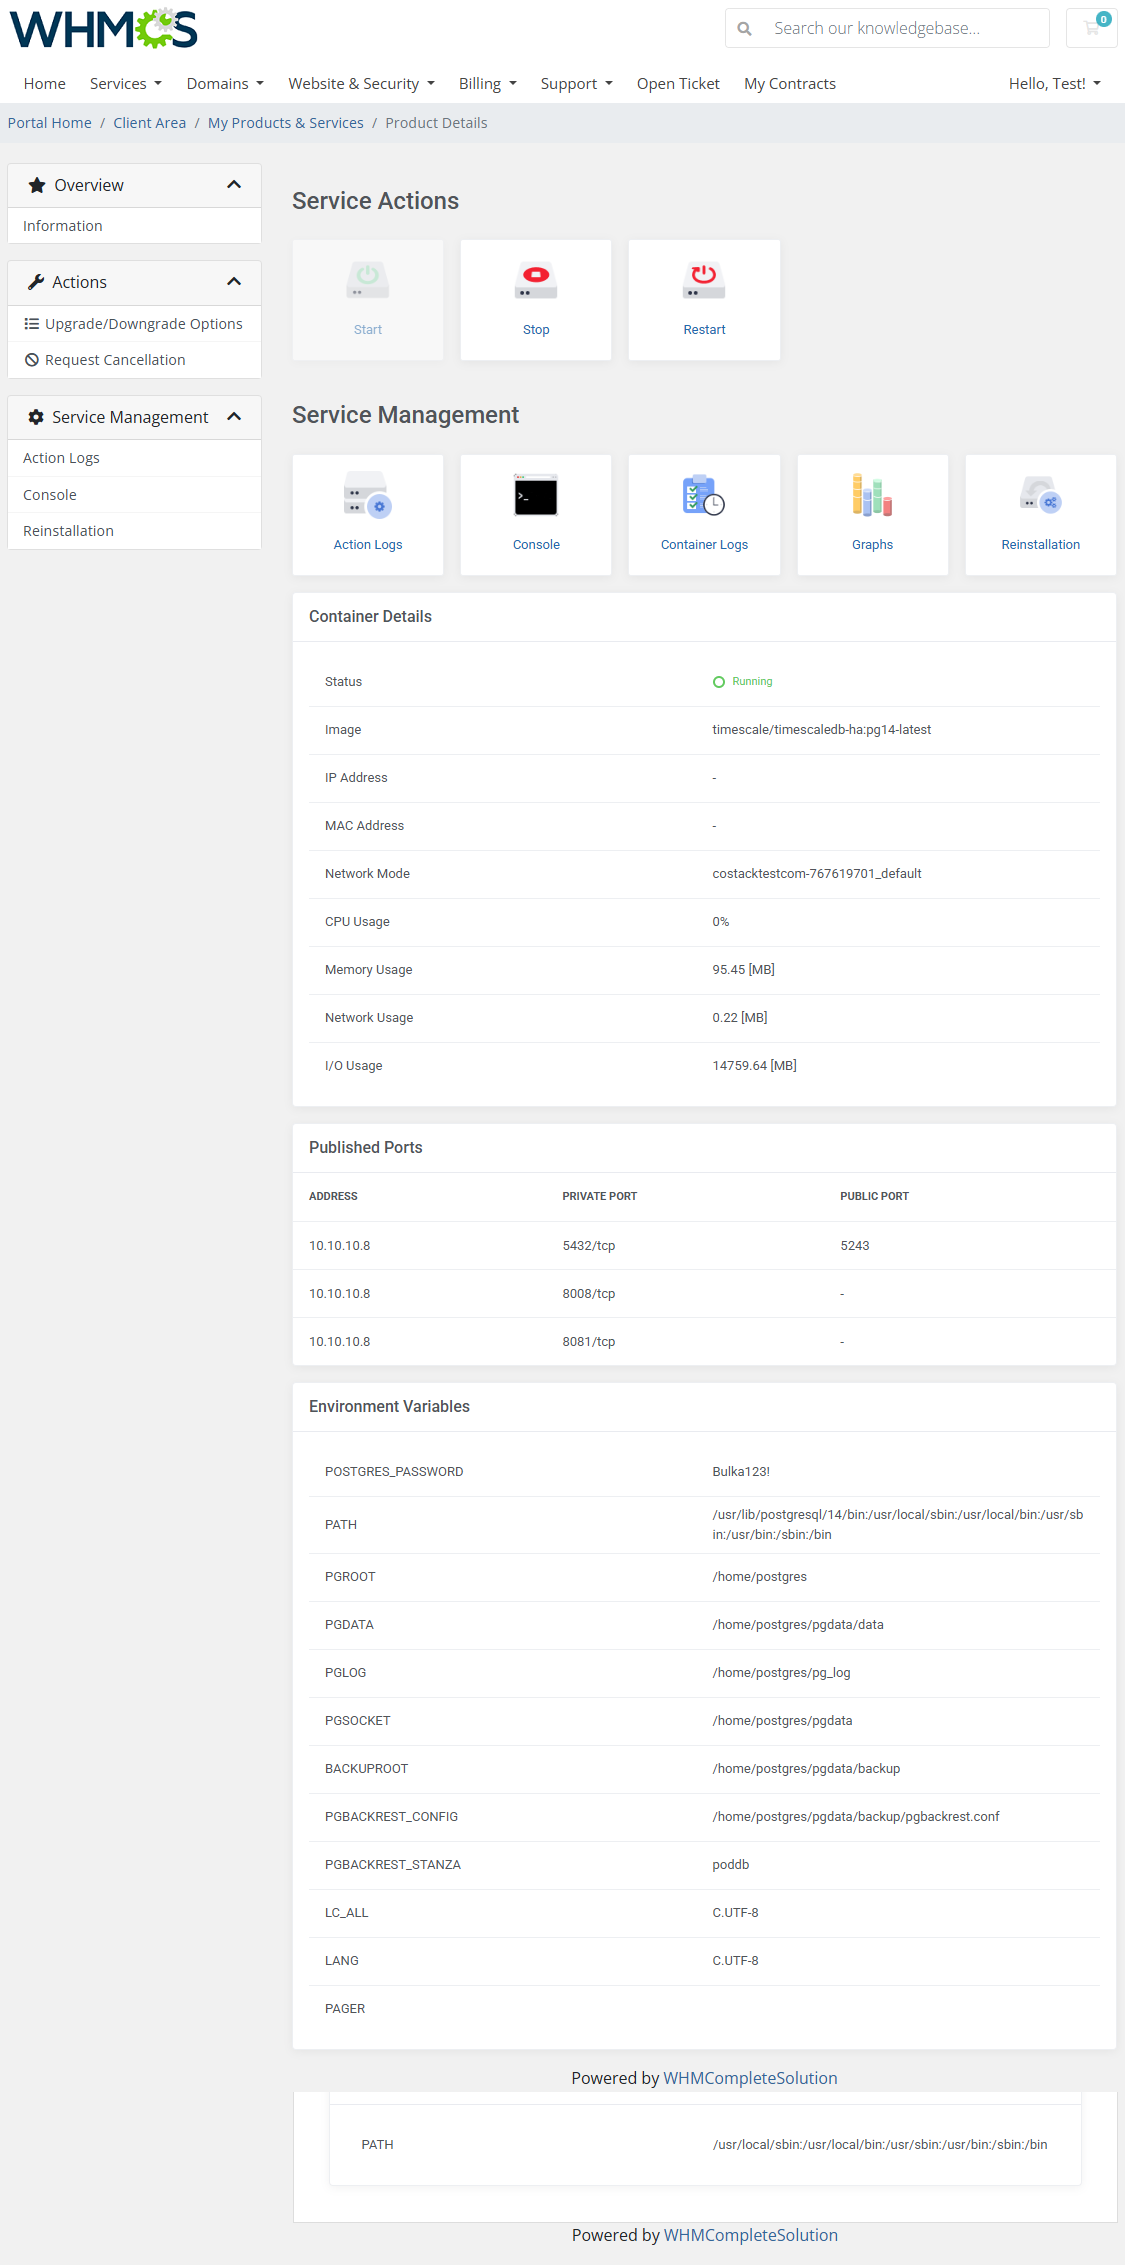Open the Support dropdown menu
Screen dimensions: 1125x2265
[577, 84]
